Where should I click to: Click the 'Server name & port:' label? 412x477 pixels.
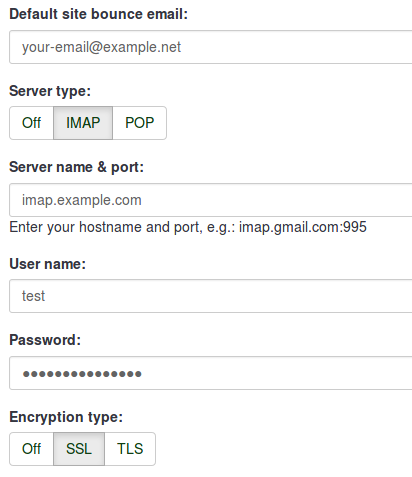pyautogui.click(x=76, y=167)
